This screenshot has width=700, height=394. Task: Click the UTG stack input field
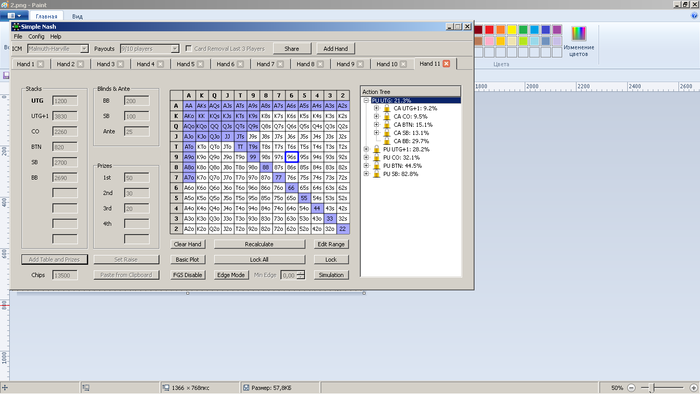65,101
